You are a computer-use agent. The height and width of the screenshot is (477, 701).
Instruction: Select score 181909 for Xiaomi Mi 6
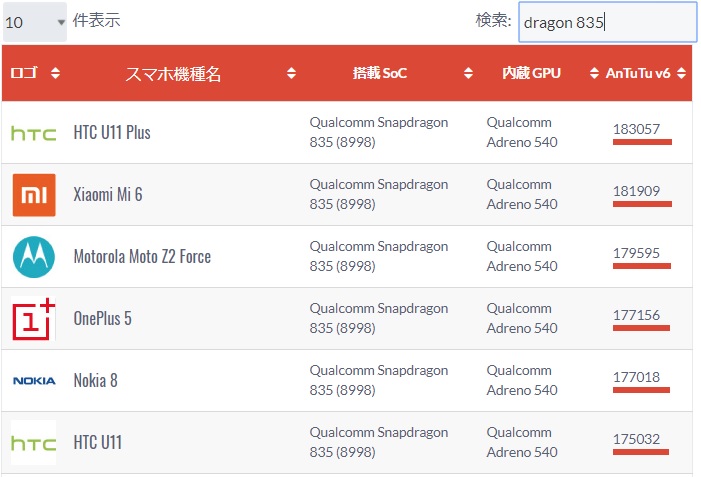click(636, 191)
